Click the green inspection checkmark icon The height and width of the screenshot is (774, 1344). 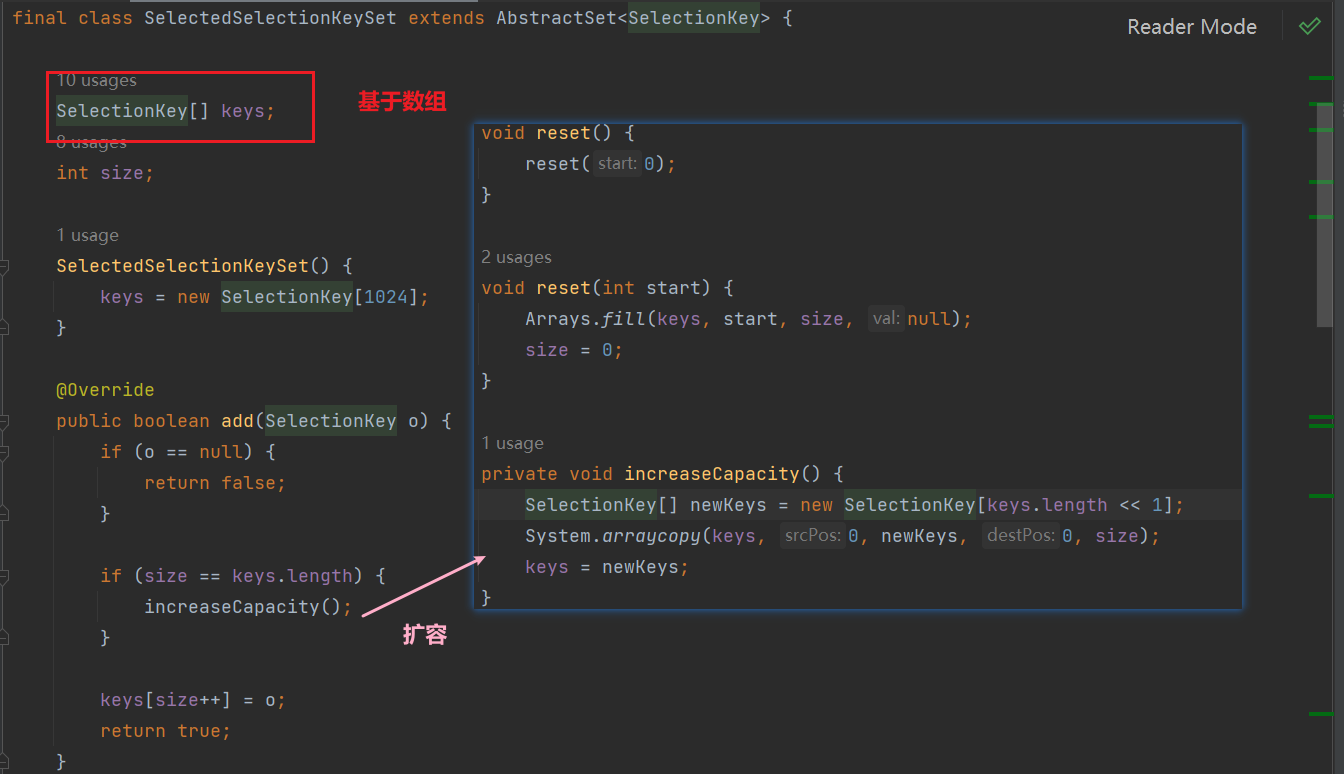click(1309, 27)
